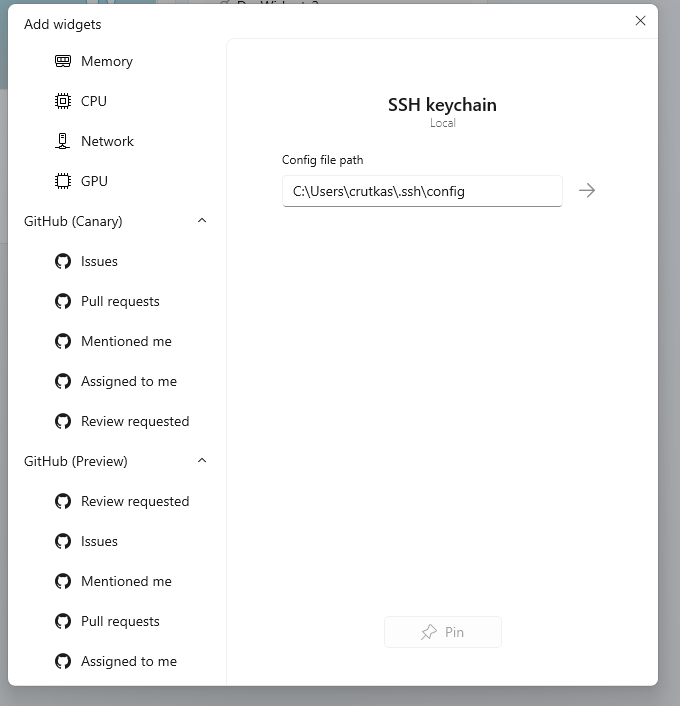Viewport: 680px width, 706px height.
Task: Click GitHub icon beside Preview Assigned to me
Action: click(63, 661)
